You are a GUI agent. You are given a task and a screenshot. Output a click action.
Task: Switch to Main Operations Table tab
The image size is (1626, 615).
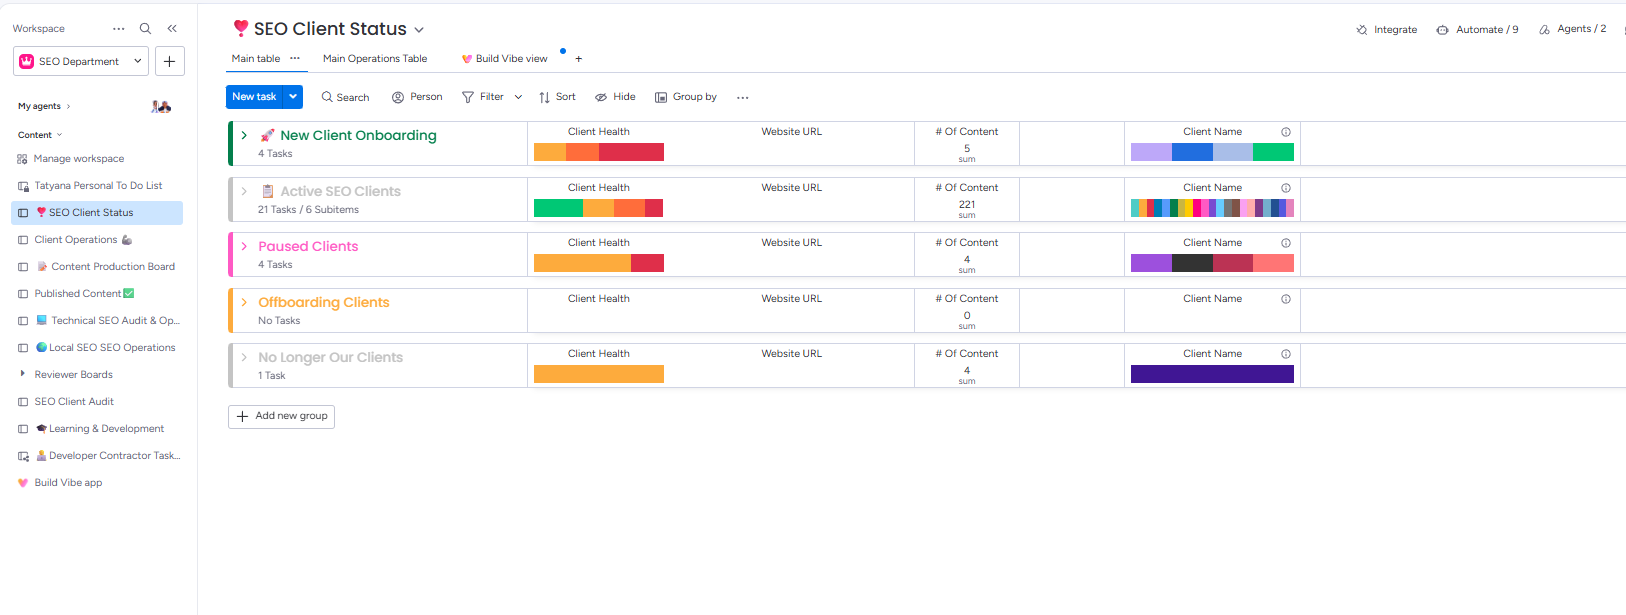[375, 59]
